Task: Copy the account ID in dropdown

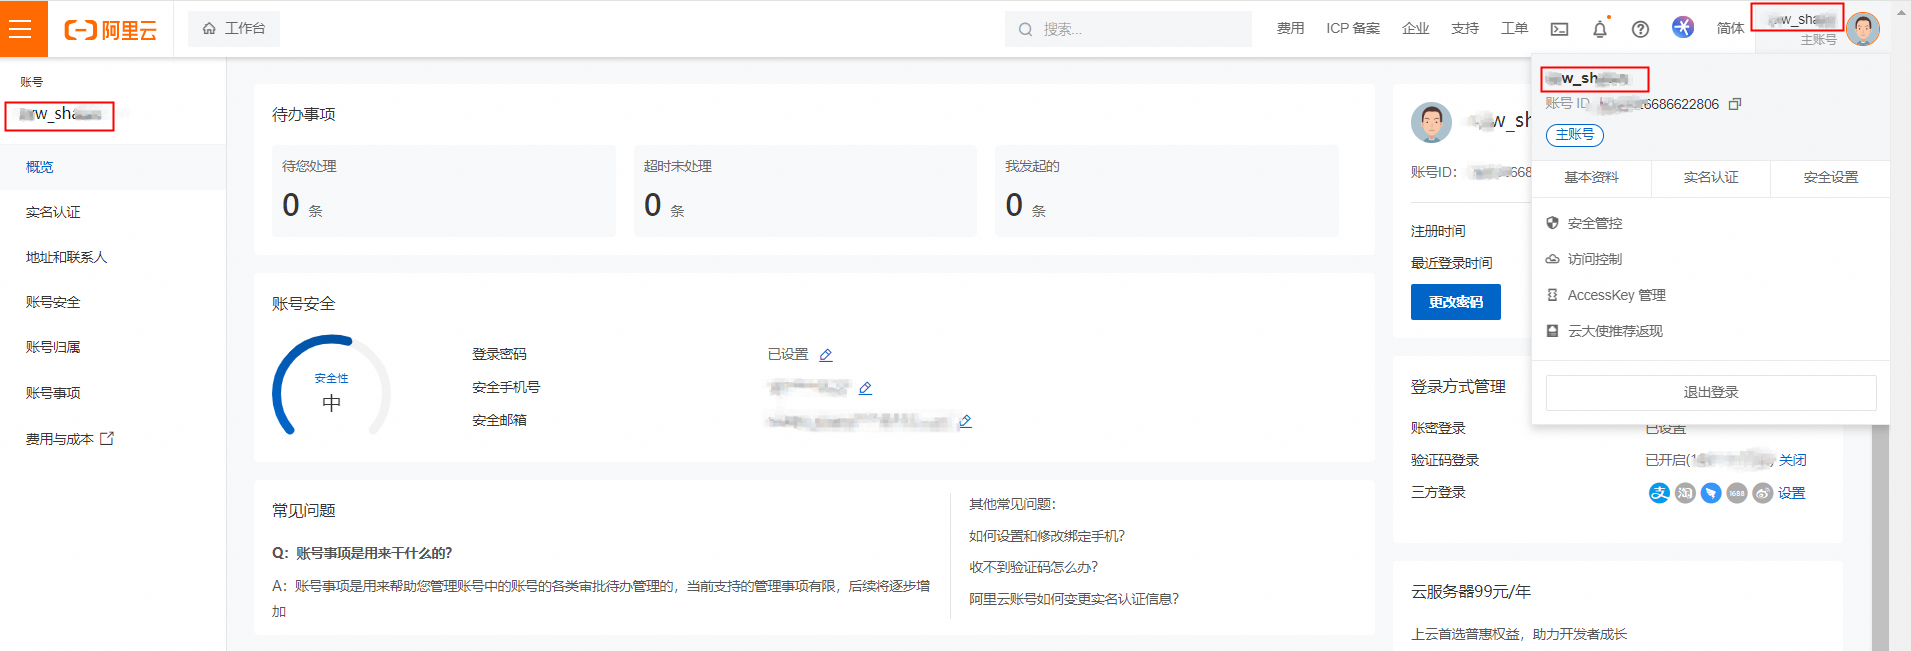Action: click(x=1735, y=104)
